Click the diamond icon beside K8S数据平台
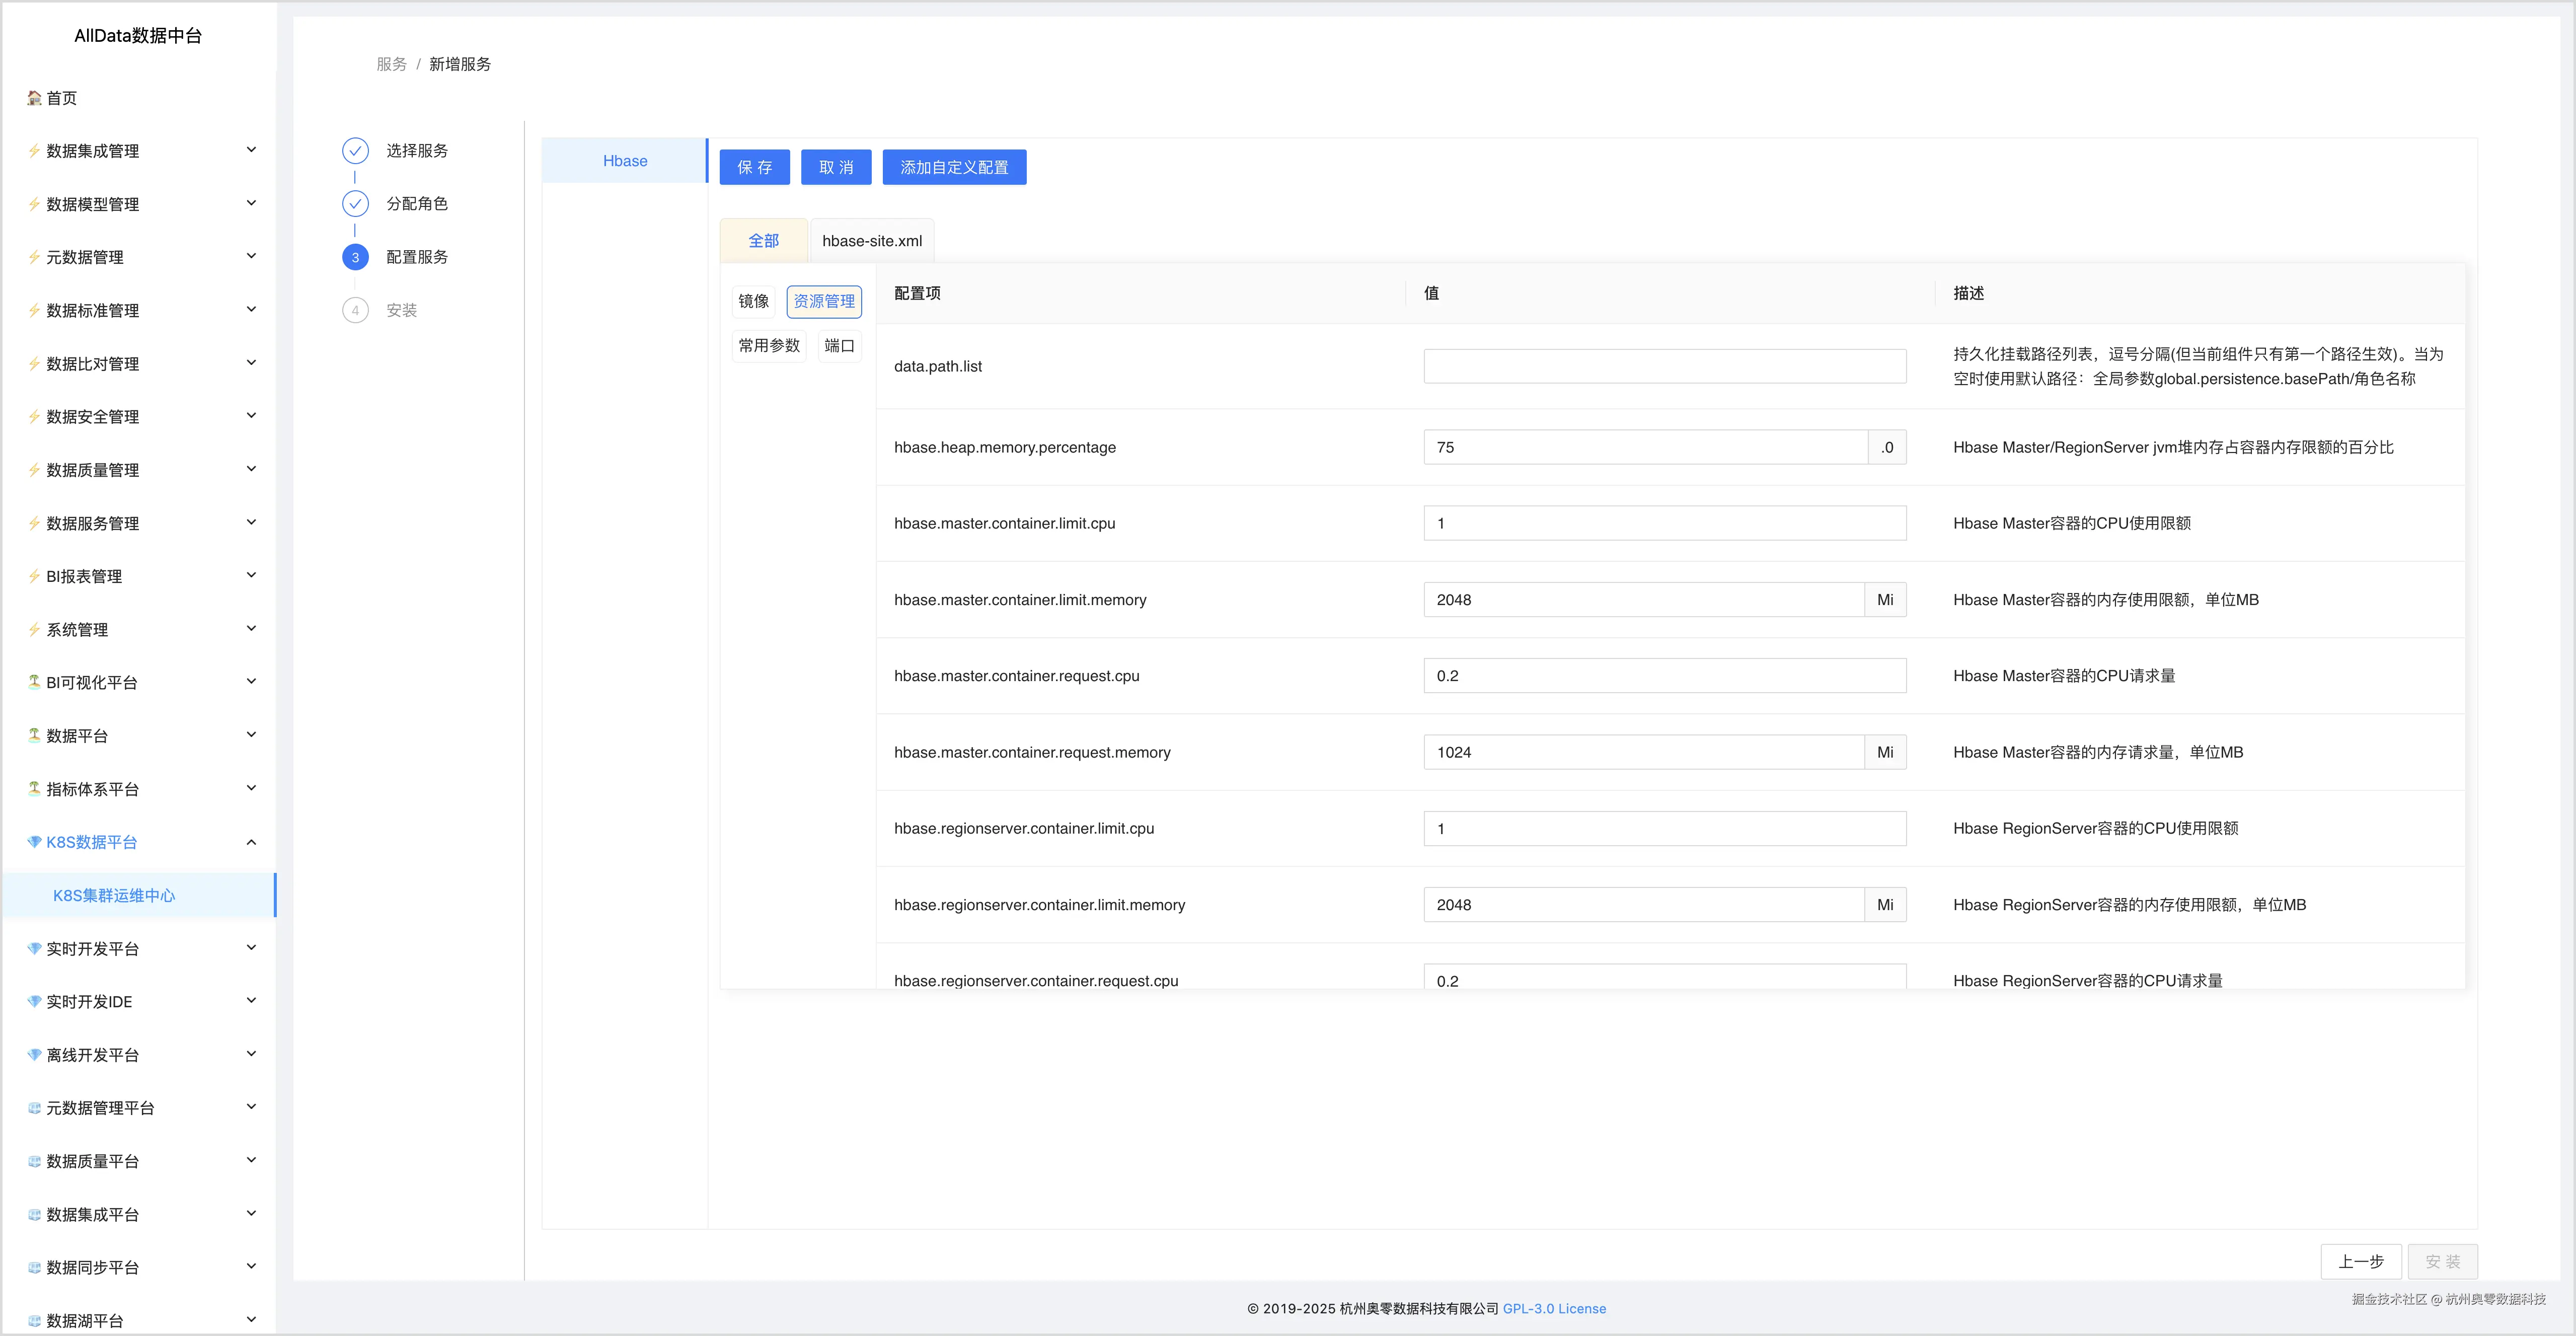This screenshot has width=2576, height=1336. (x=34, y=842)
